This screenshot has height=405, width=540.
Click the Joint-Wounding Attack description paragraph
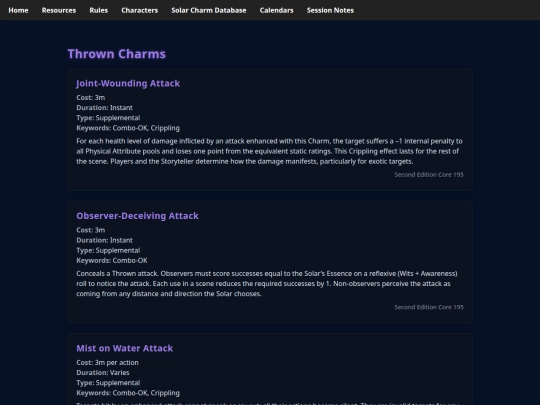click(270, 151)
